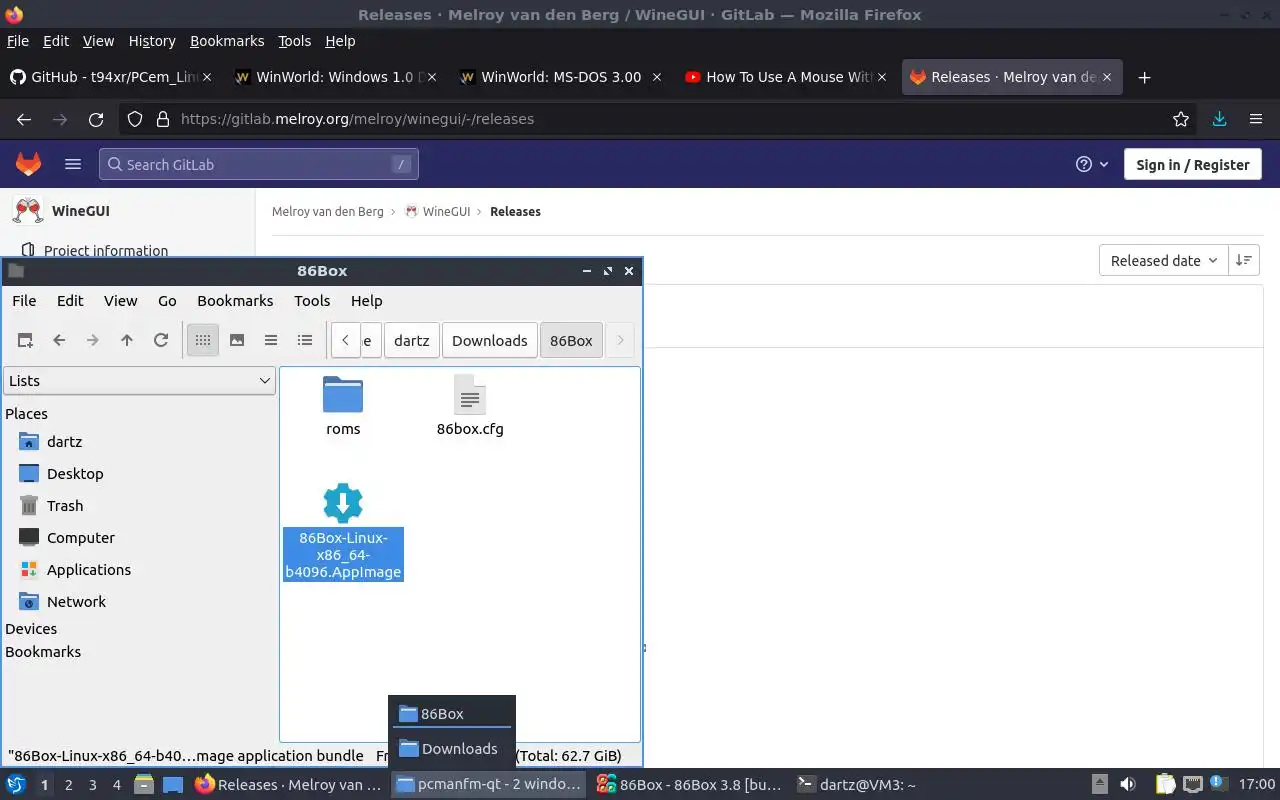Click the GitLab logo
The width and height of the screenshot is (1280, 800).
click(28, 164)
